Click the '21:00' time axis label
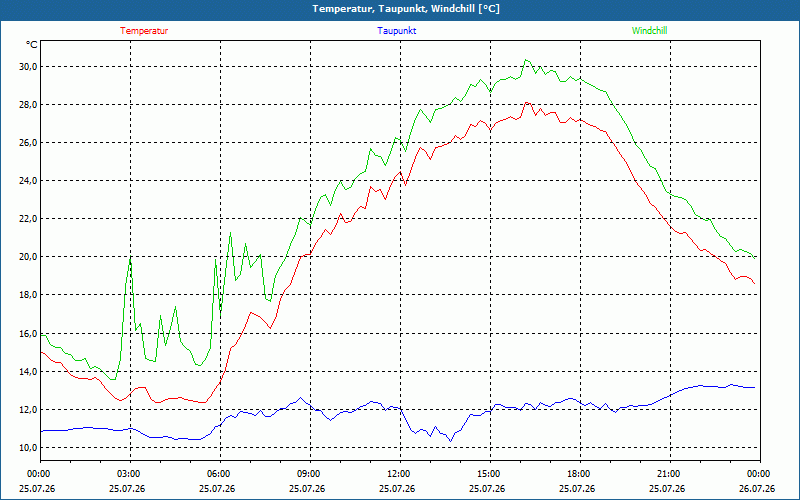Viewport: 800px width, 500px height. (669, 473)
